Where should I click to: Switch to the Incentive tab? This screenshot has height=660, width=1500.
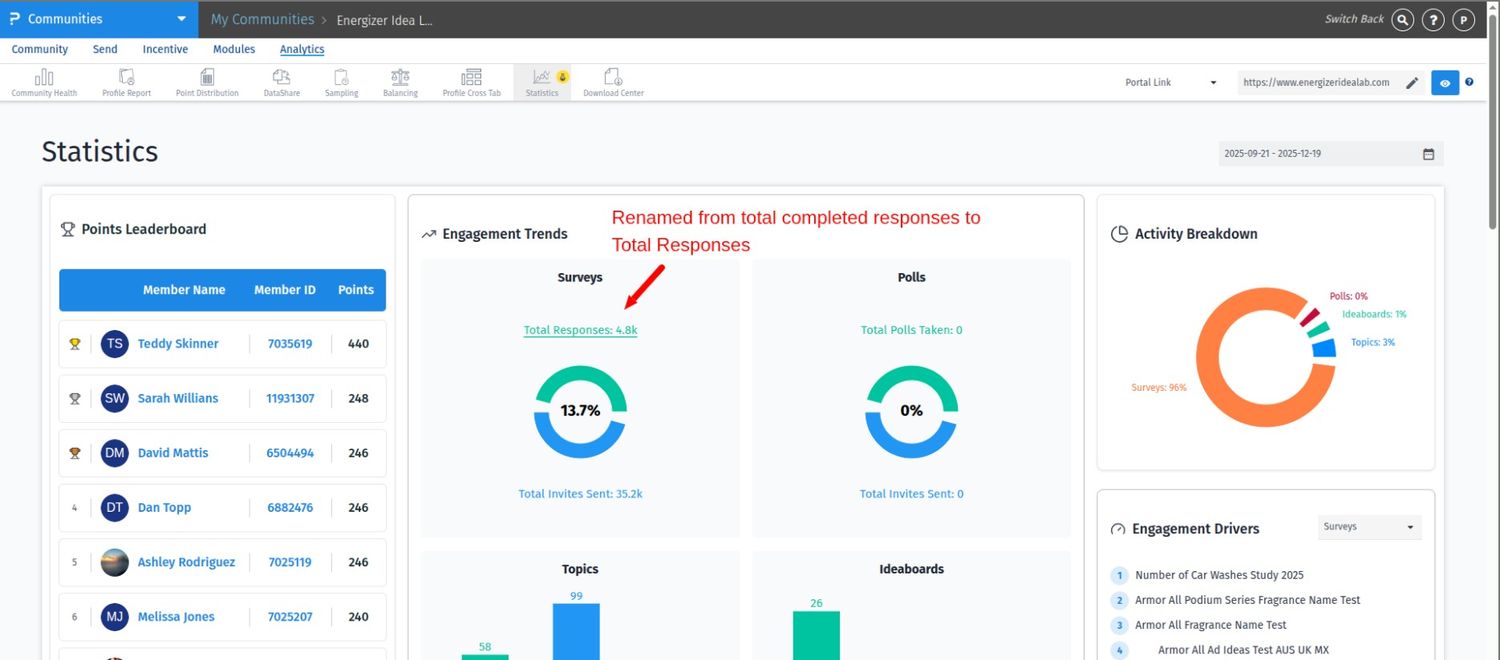coord(165,49)
